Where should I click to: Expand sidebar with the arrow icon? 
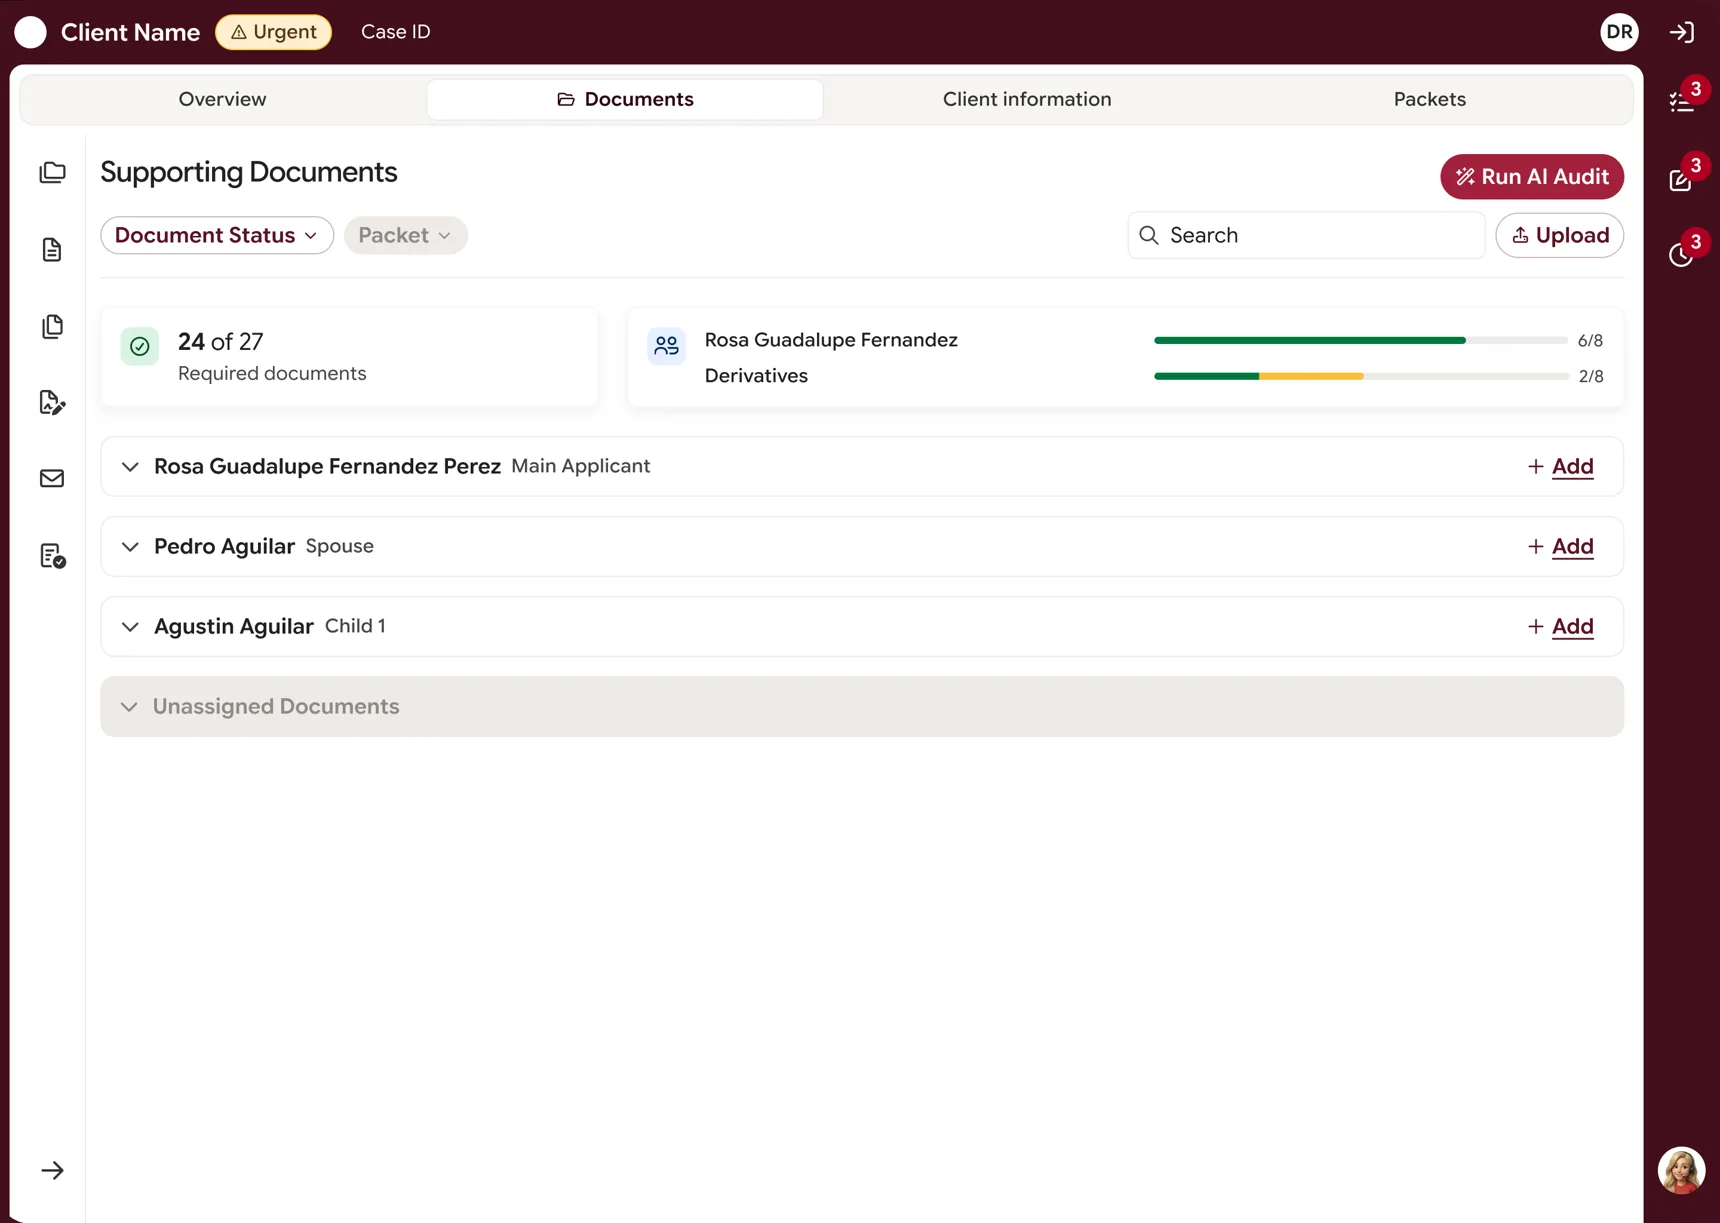[52, 1170]
